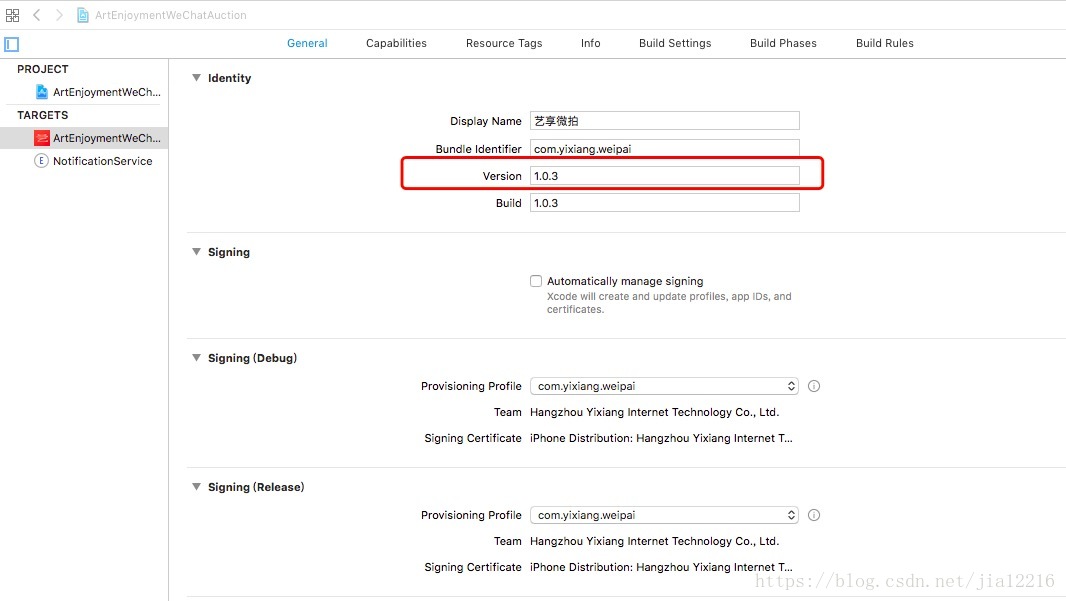
Task: Switch to the General tab
Action: 307,43
